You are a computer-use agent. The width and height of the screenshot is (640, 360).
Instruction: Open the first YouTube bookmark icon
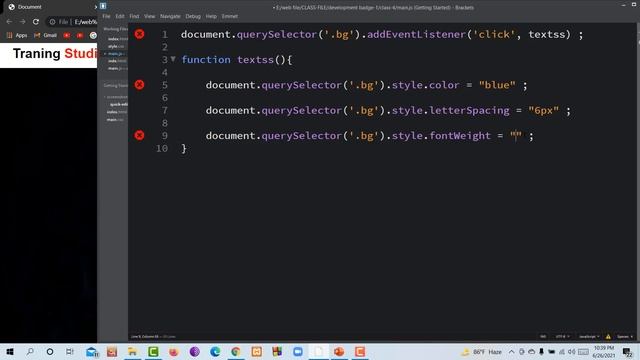[67, 36]
